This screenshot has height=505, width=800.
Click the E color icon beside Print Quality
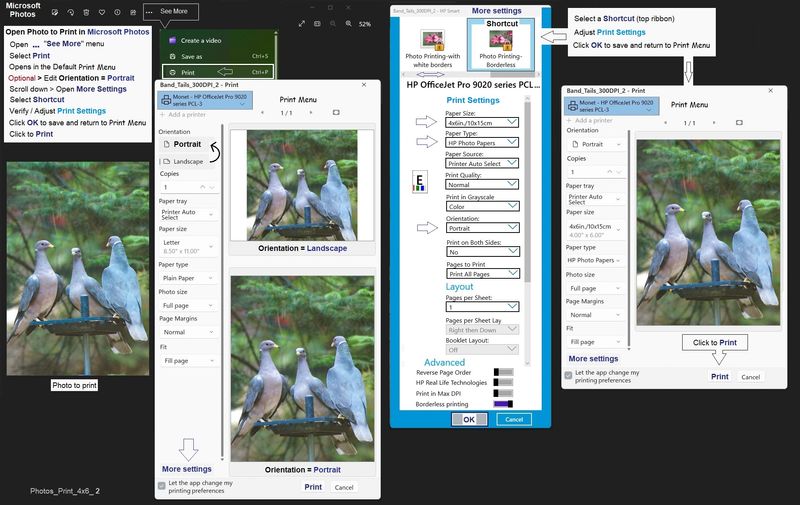tap(419, 182)
